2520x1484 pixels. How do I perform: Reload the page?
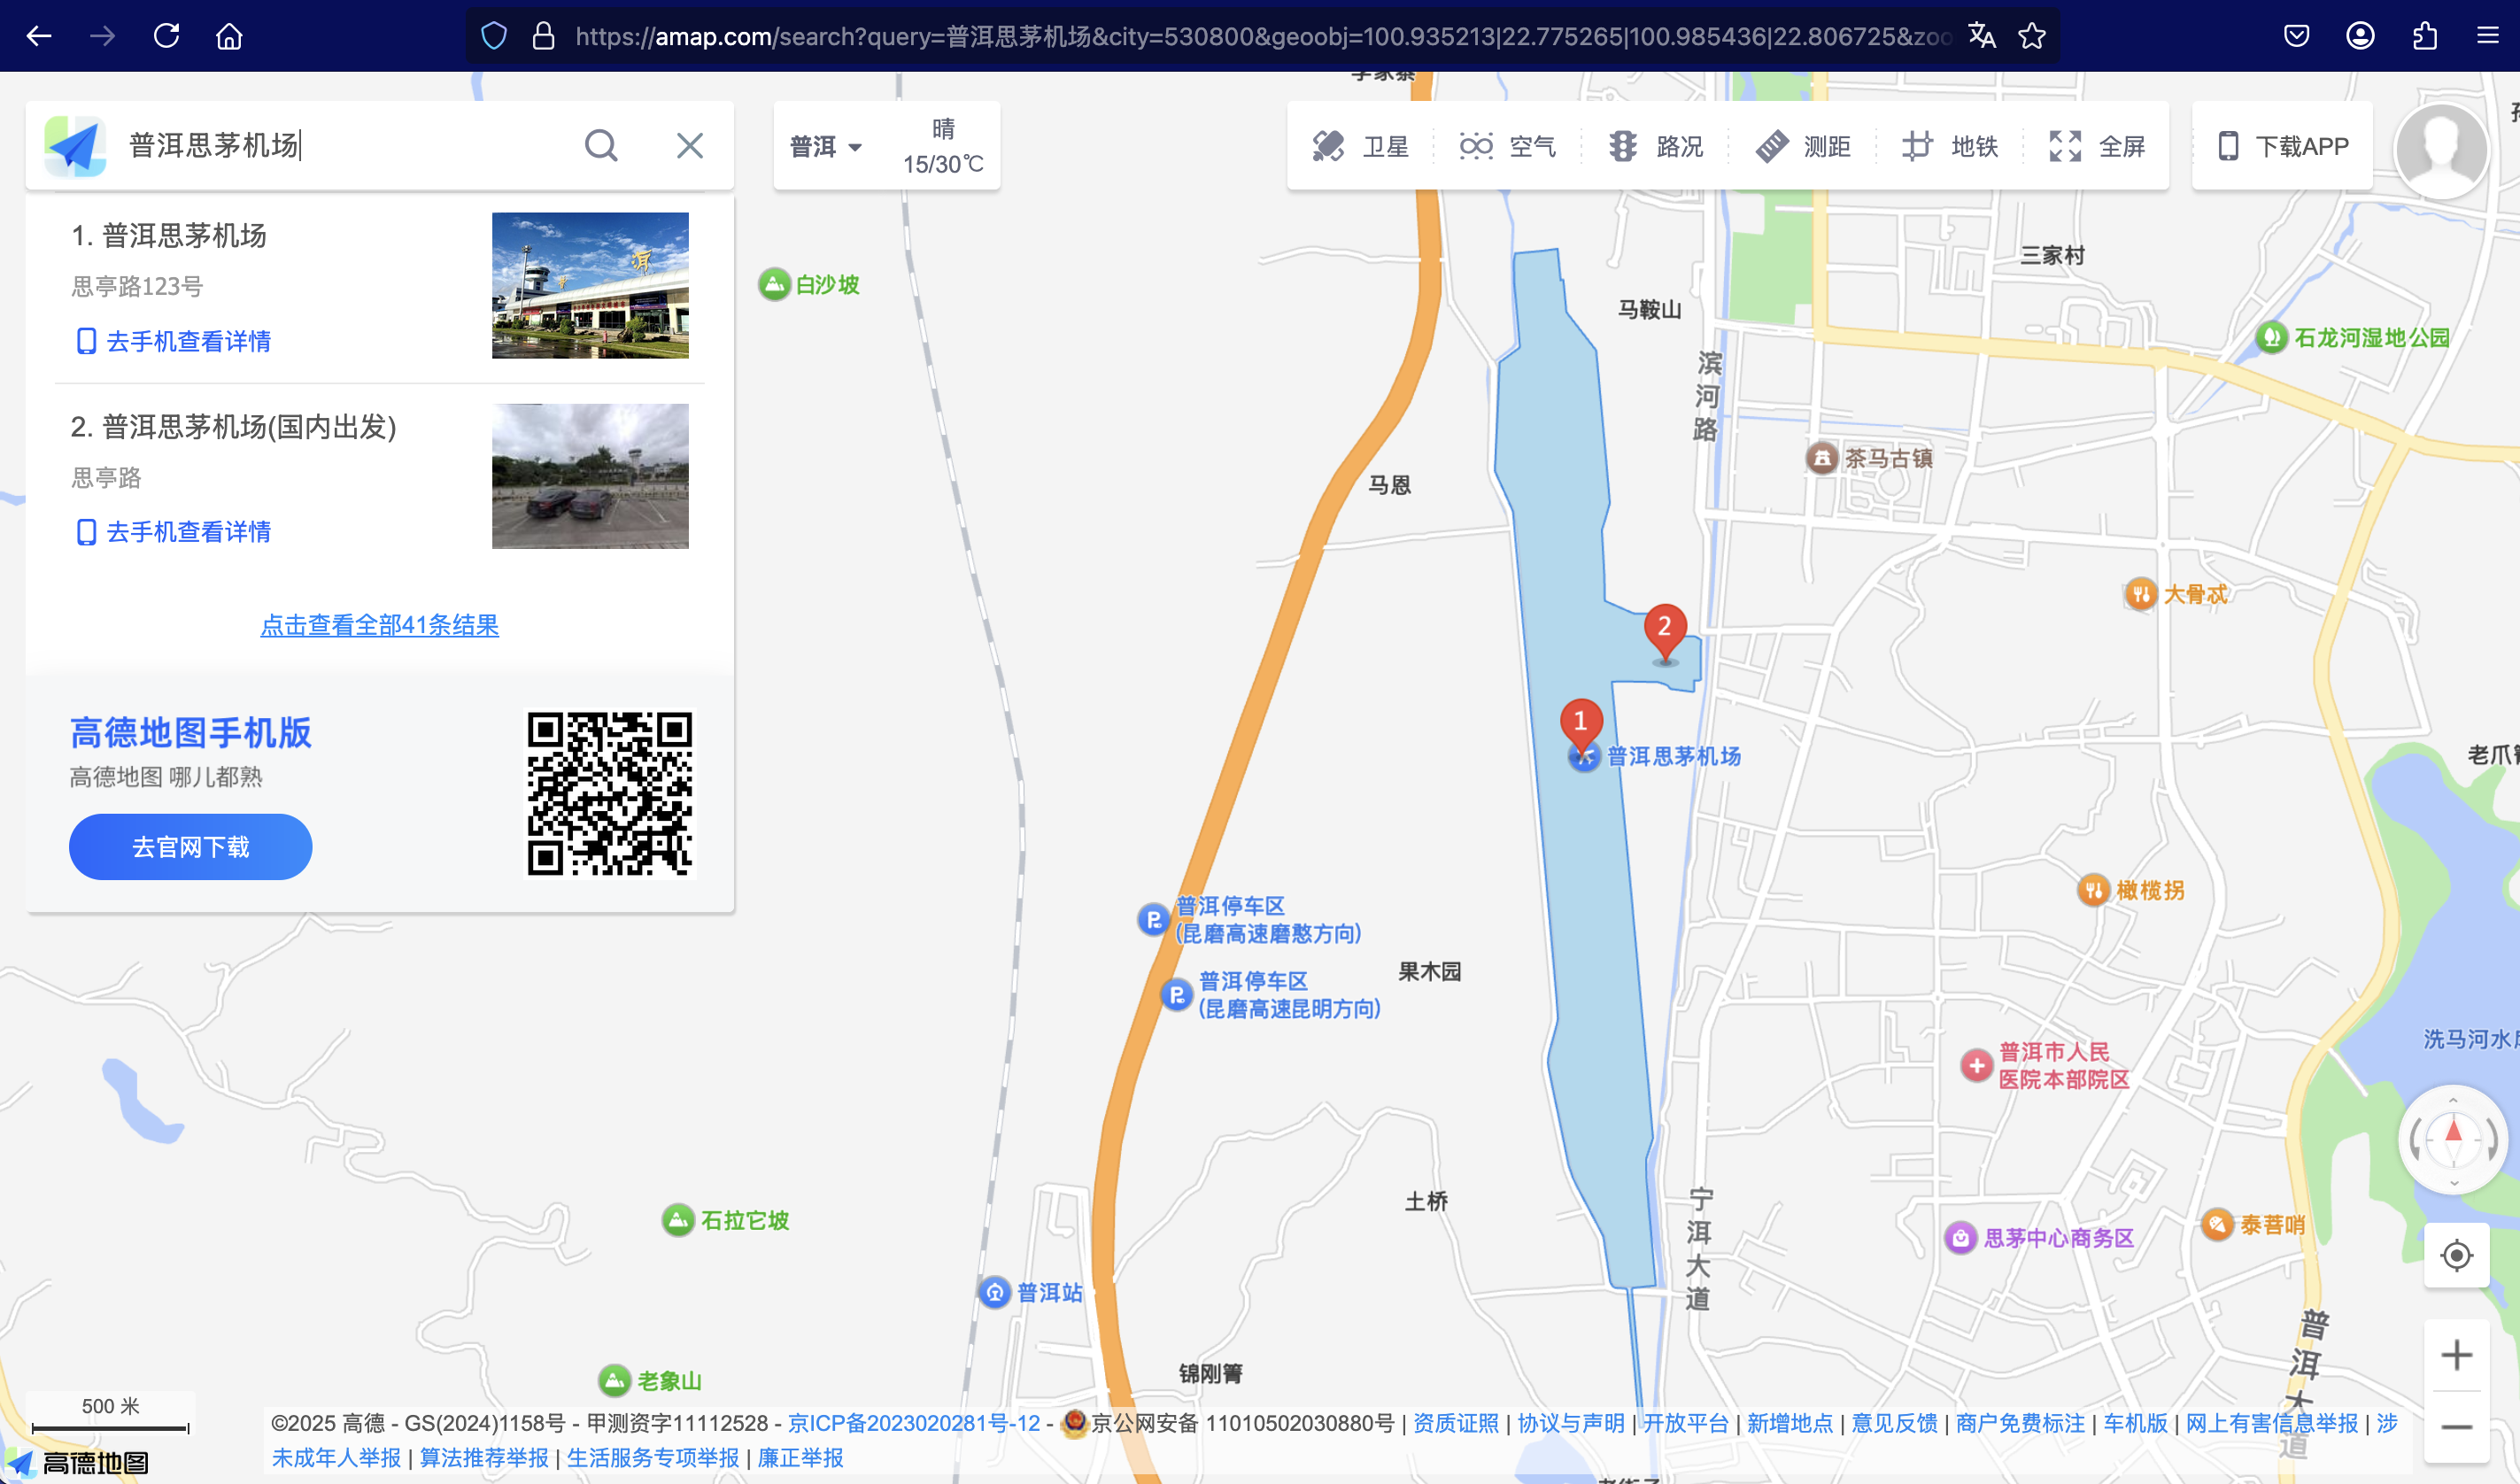point(166,36)
